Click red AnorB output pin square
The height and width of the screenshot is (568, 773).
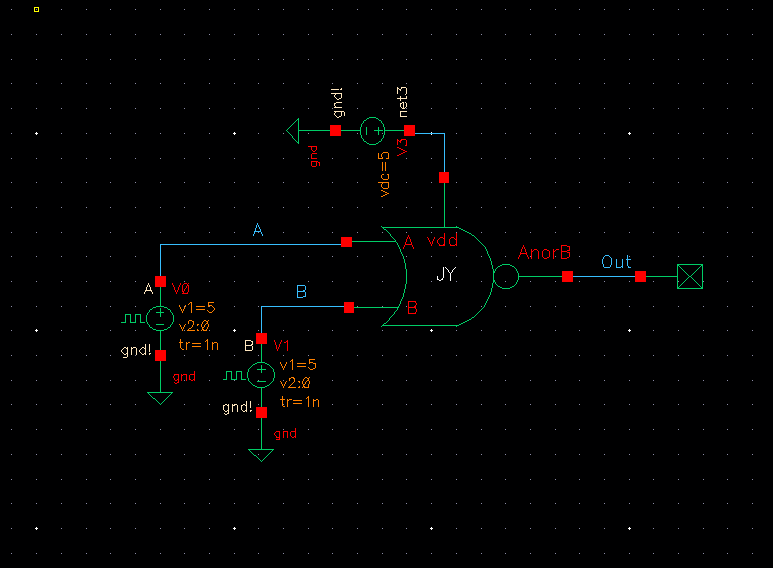coord(567,277)
